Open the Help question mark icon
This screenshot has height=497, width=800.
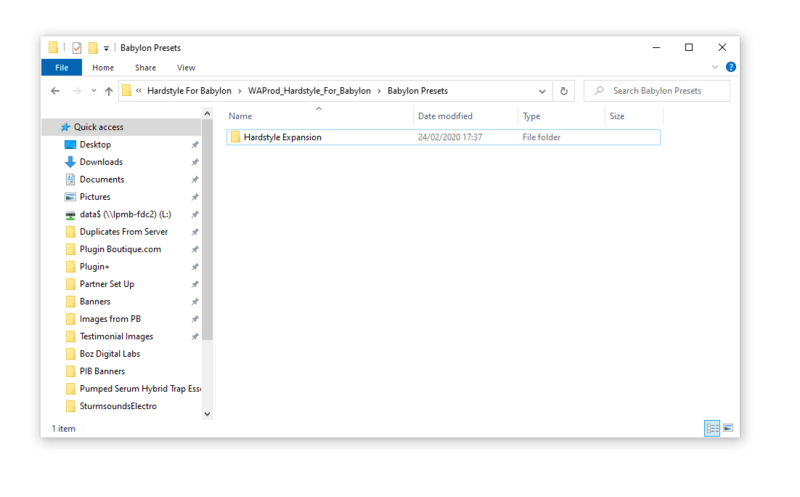tap(730, 68)
